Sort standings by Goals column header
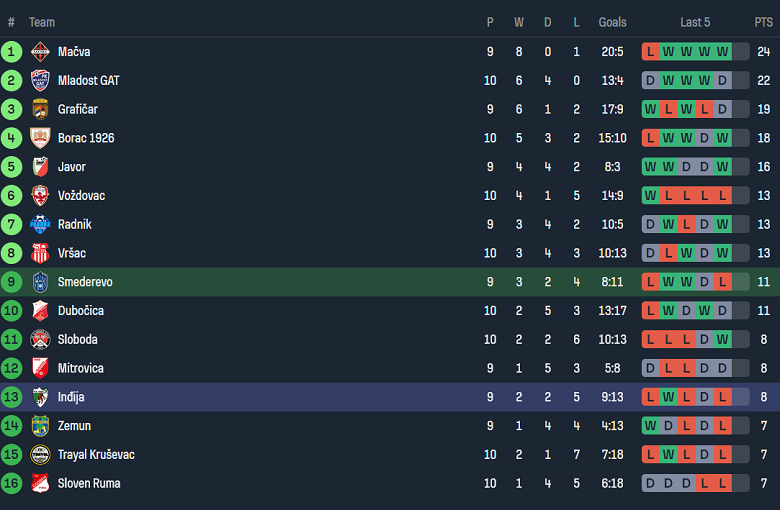This screenshot has width=780, height=510. (612, 22)
